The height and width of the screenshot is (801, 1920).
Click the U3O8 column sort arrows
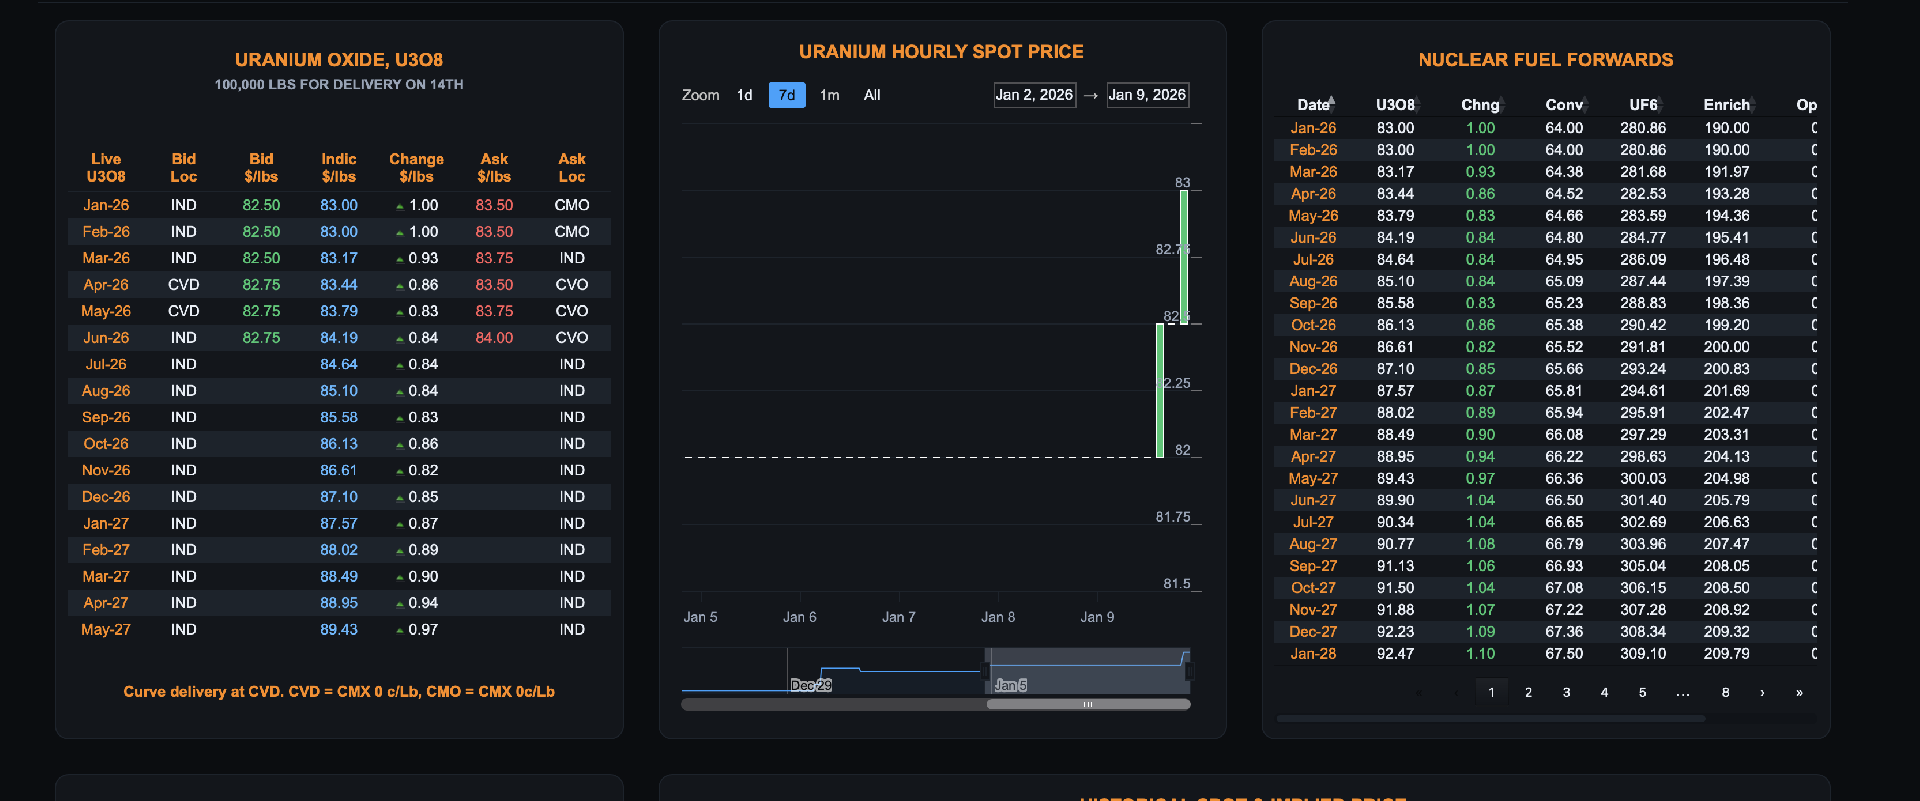[1418, 104]
